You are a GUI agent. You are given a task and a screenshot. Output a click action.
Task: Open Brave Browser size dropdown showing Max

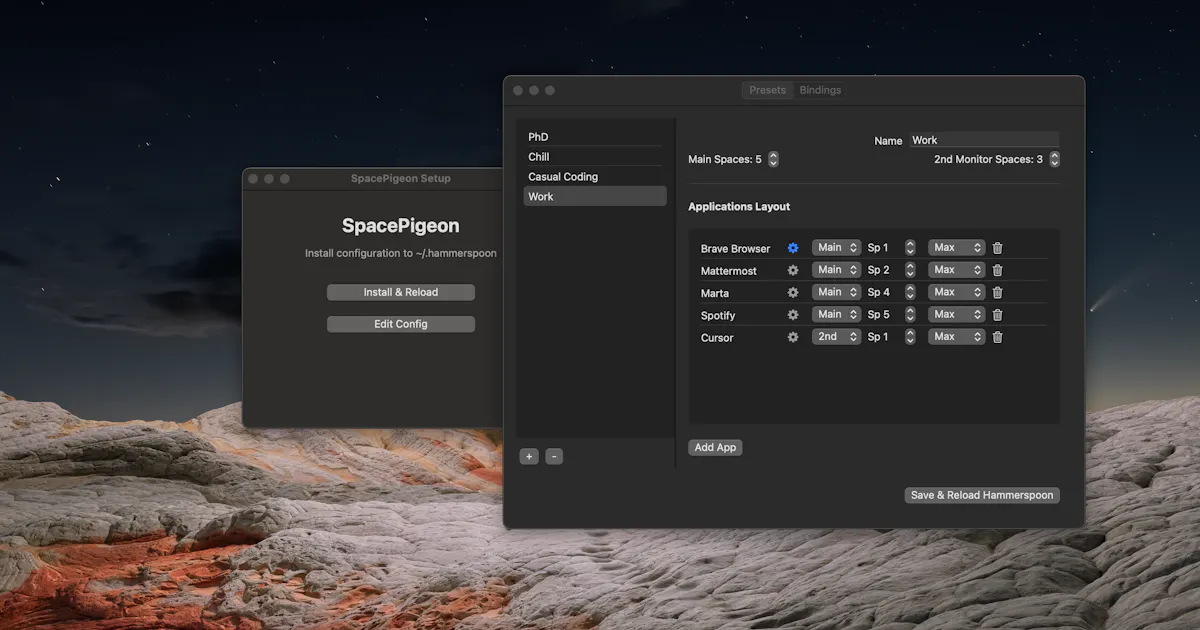point(957,247)
